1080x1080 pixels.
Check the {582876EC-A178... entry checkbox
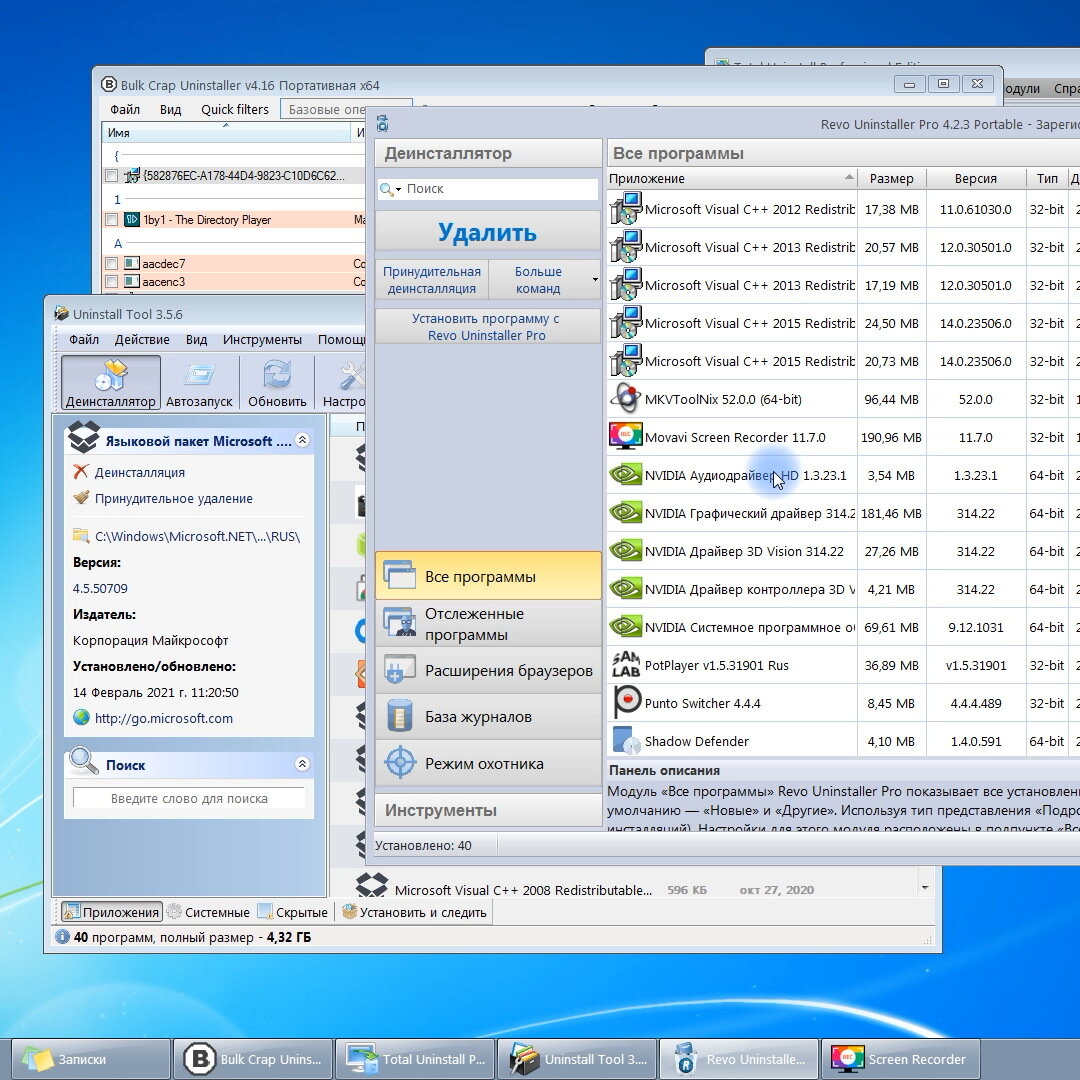click(x=112, y=176)
